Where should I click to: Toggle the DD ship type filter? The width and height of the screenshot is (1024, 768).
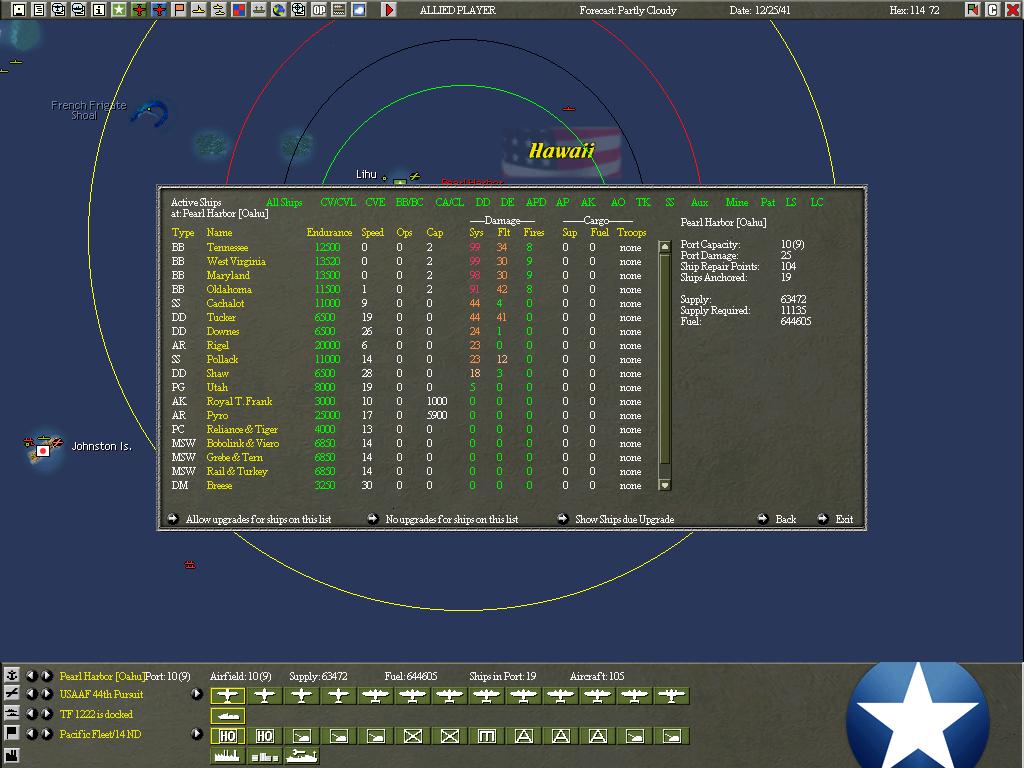pyautogui.click(x=483, y=202)
